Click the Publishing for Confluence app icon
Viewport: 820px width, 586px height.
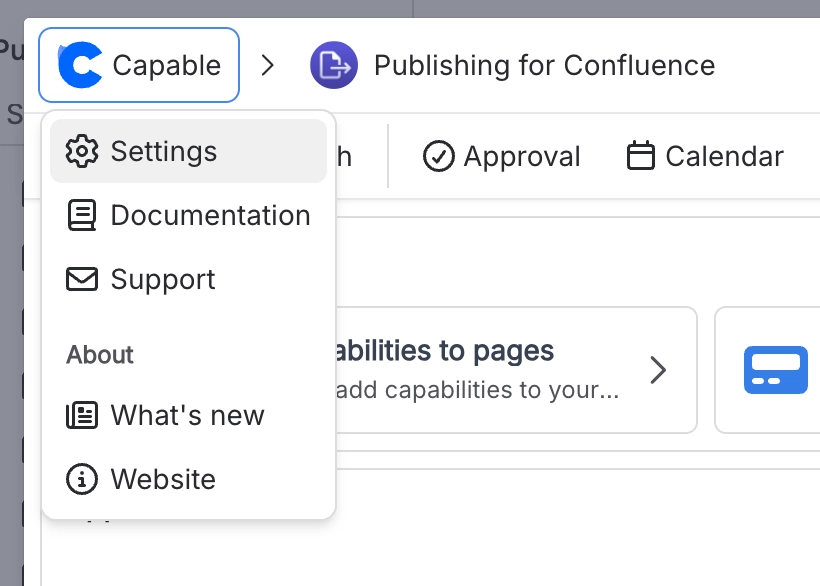[334, 64]
